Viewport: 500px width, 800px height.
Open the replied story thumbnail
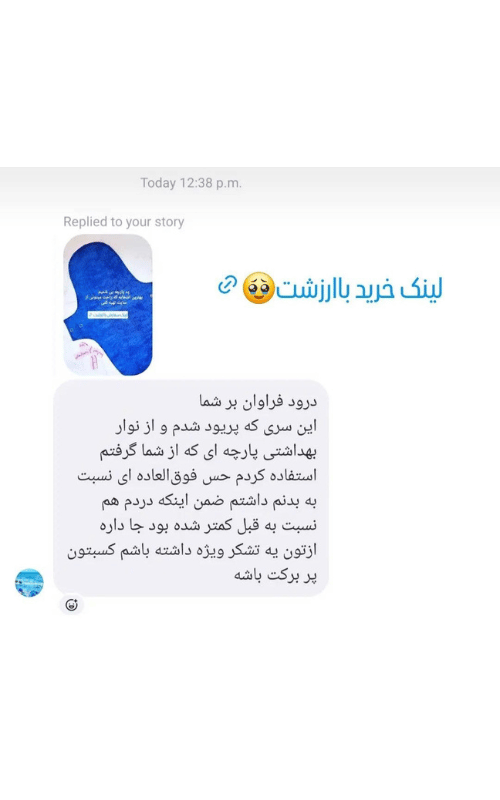[108, 305]
